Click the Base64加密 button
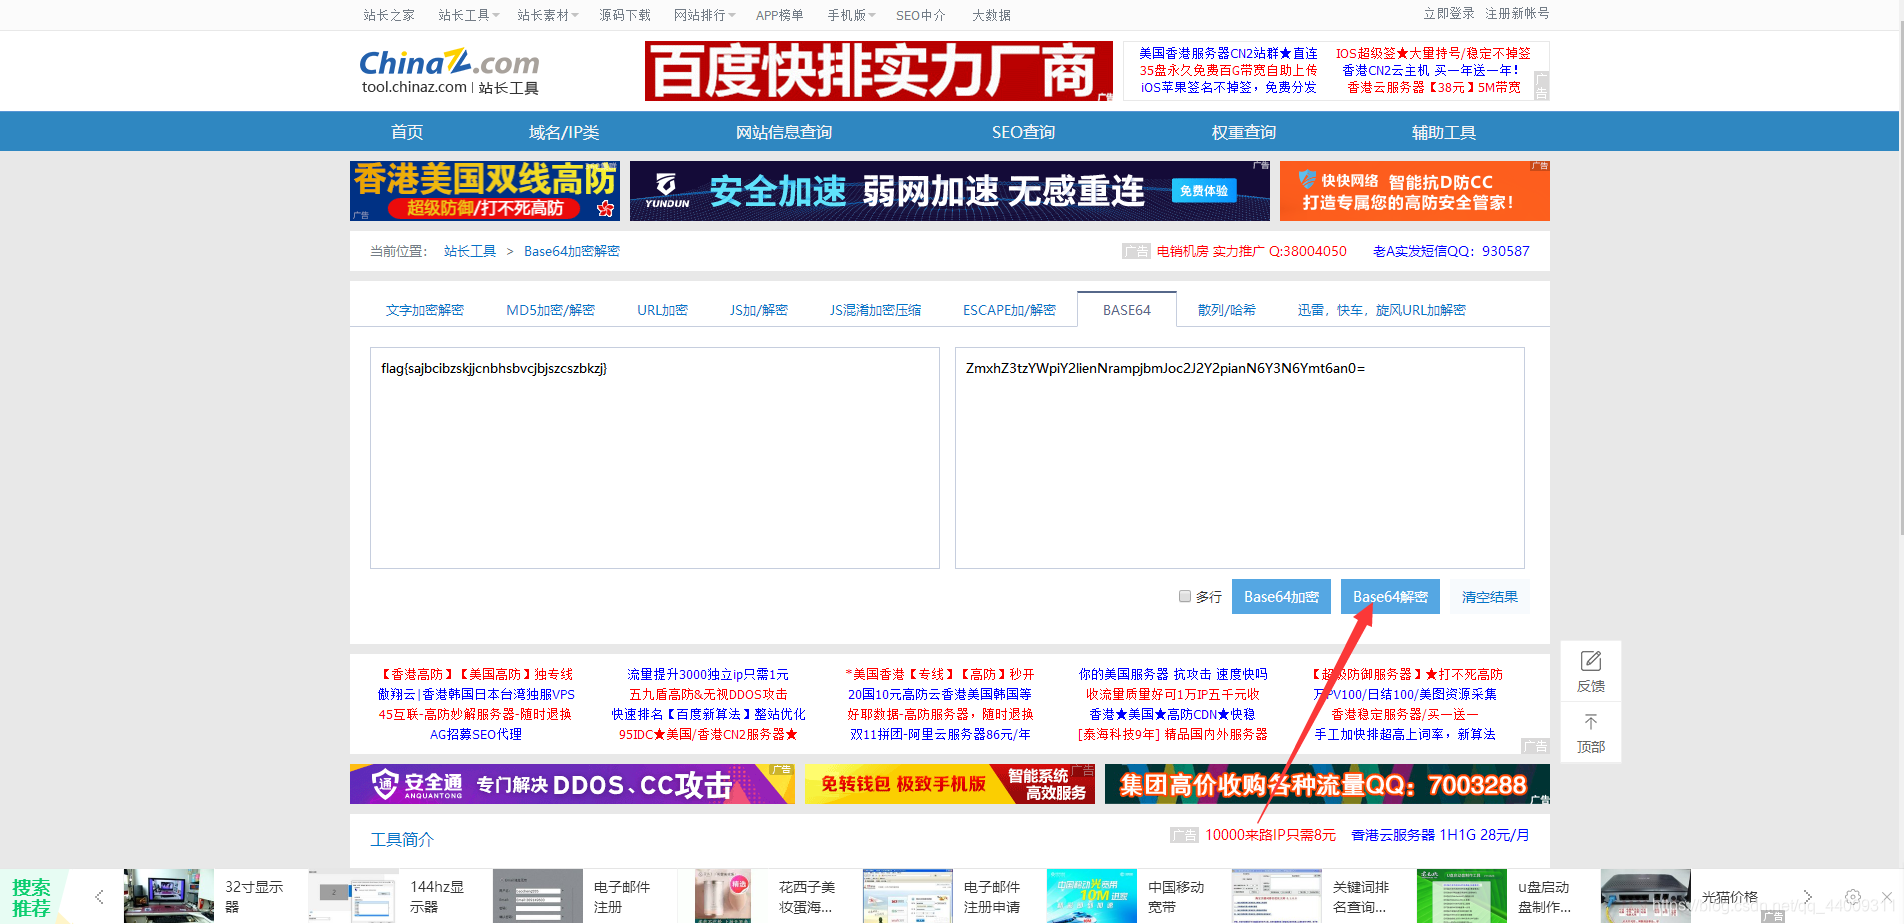 click(x=1281, y=596)
